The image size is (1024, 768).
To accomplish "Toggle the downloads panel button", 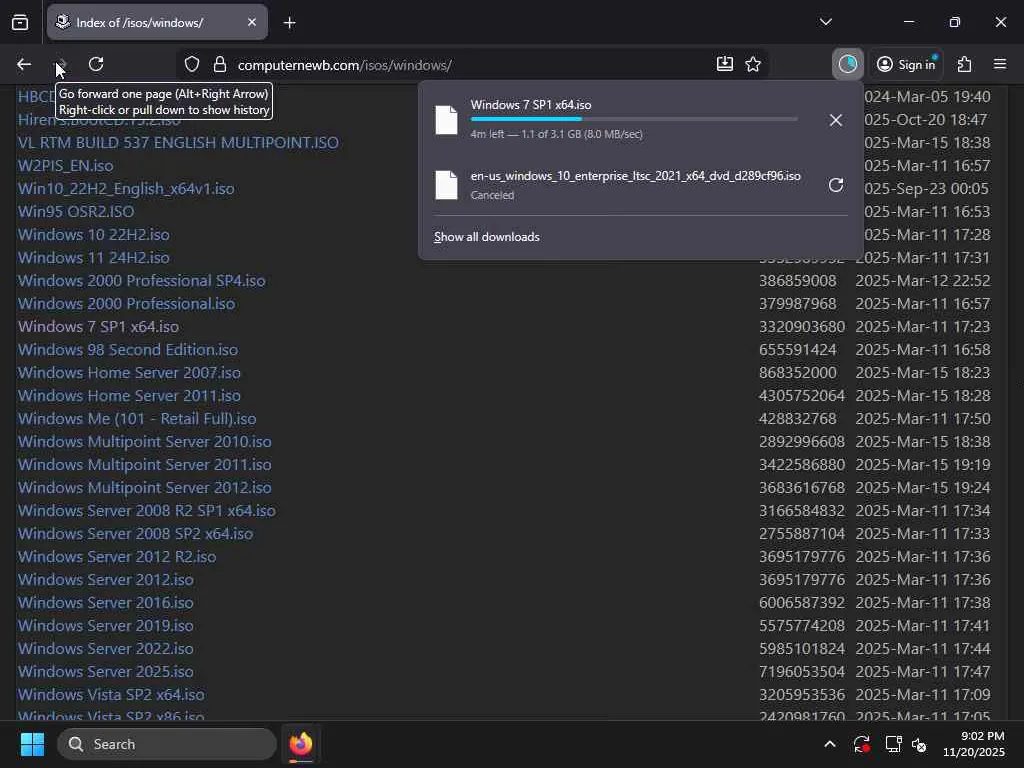I will (848, 64).
